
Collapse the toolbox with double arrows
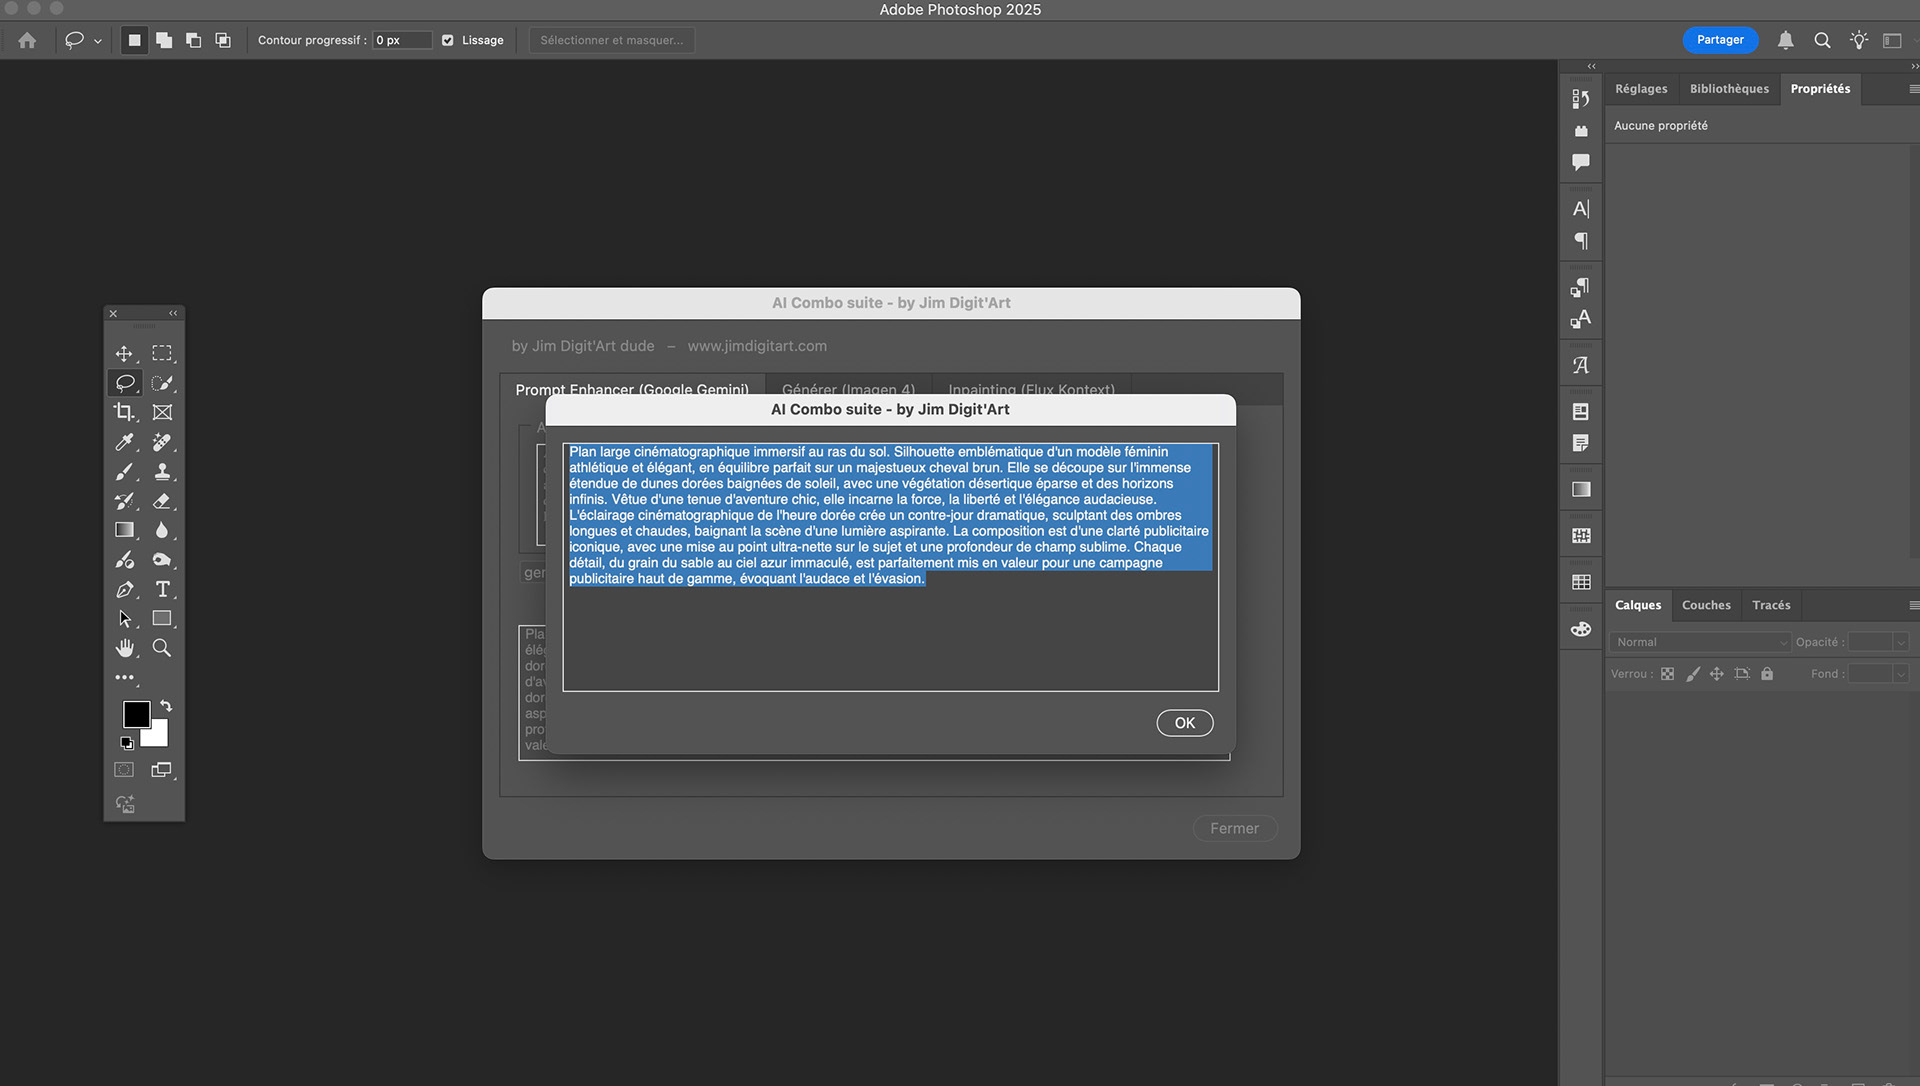pos(173,313)
